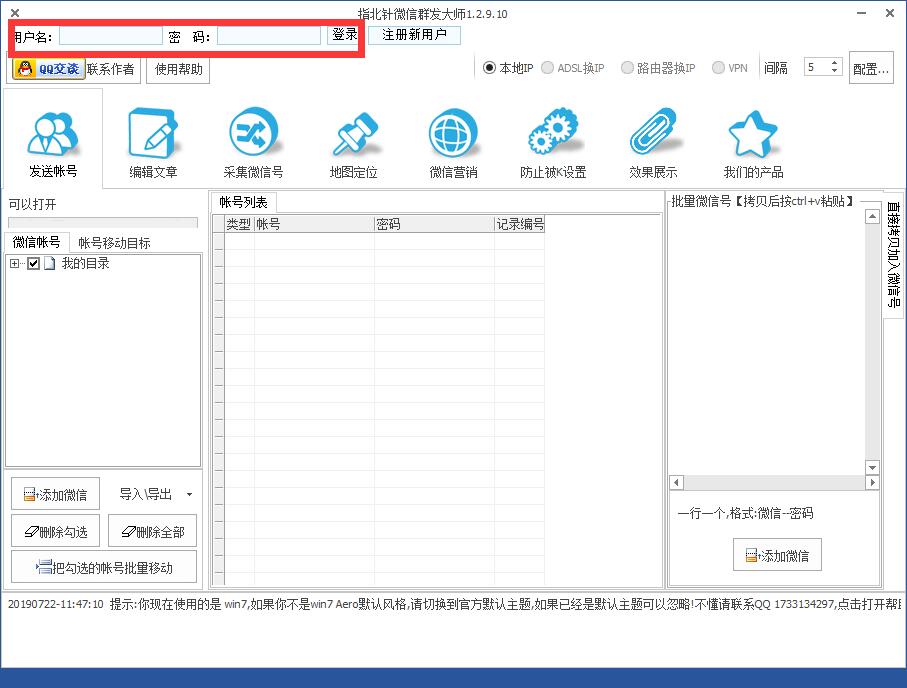Click the batch box scroll-left arrow
This screenshot has height=688, width=907.
(676, 482)
